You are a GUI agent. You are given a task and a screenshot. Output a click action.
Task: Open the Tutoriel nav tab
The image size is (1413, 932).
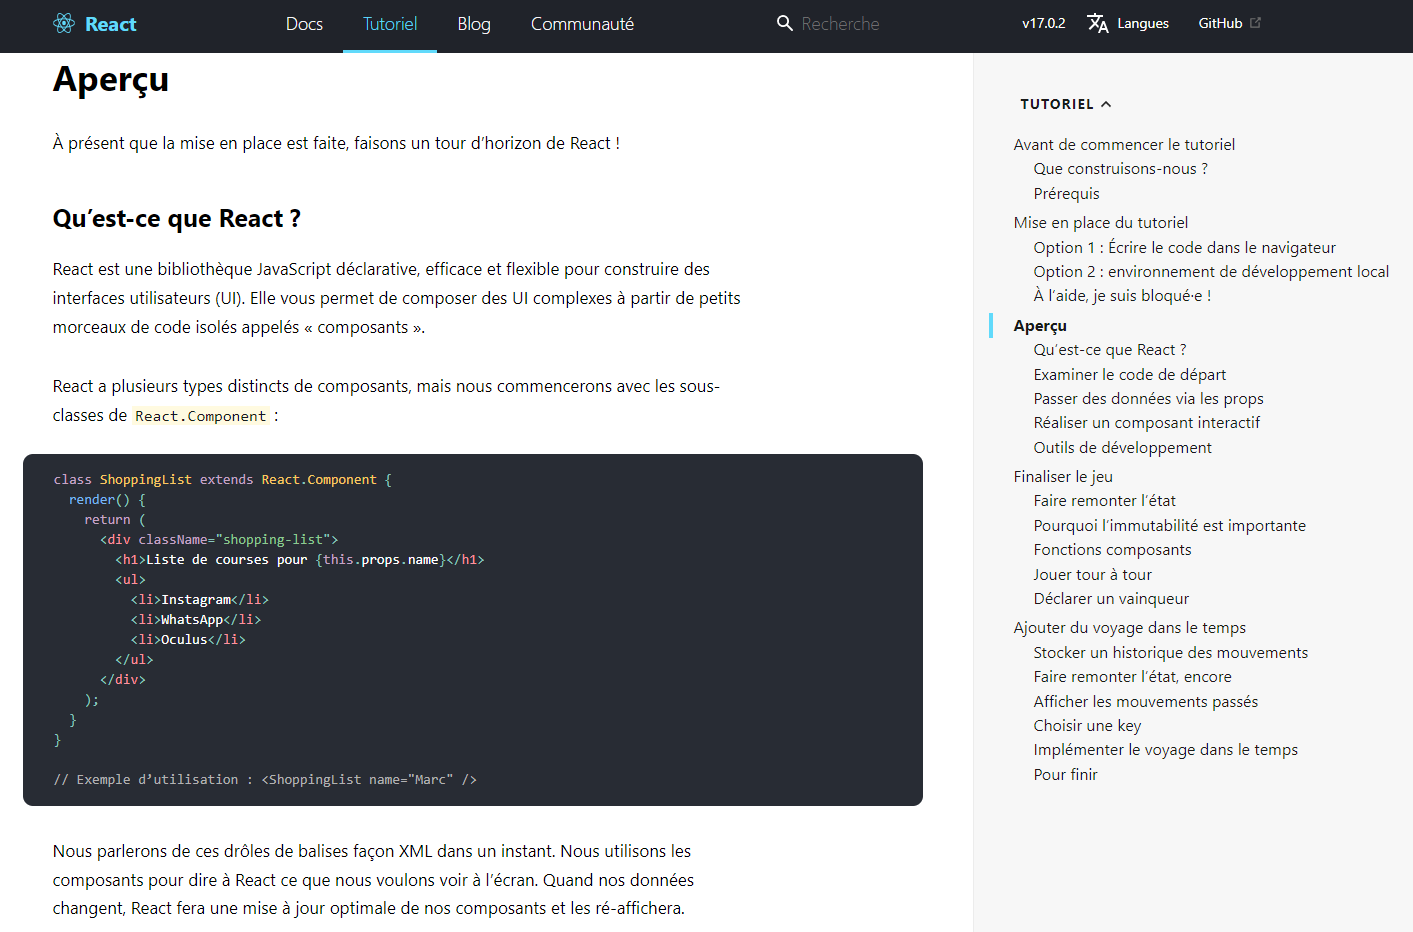(x=390, y=24)
